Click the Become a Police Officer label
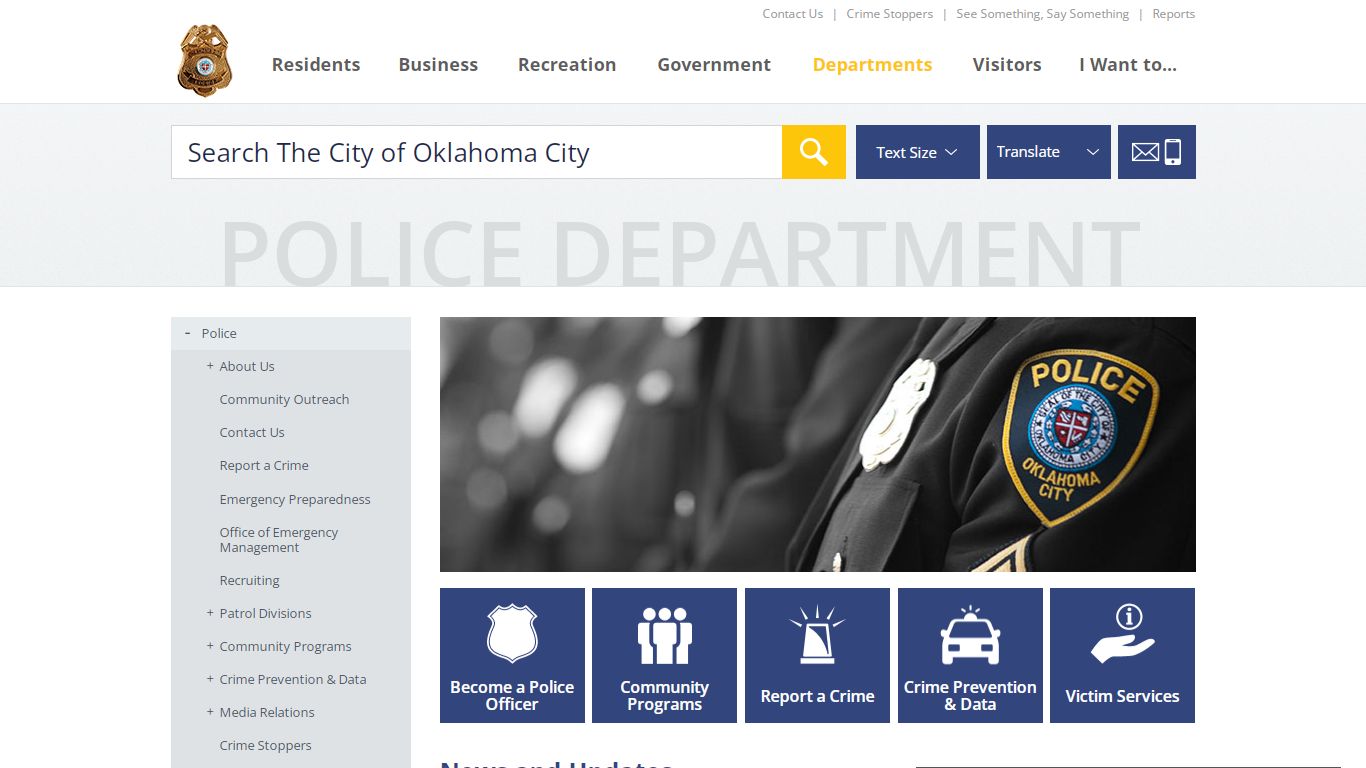The width and height of the screenshot is (1366, 768). click(x=512, y=695)
